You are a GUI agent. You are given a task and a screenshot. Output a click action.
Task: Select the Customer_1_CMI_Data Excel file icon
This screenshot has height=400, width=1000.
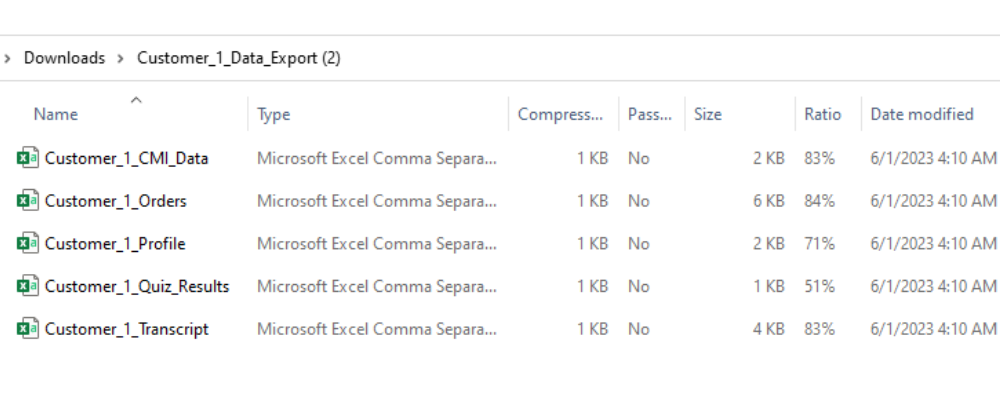27,158
